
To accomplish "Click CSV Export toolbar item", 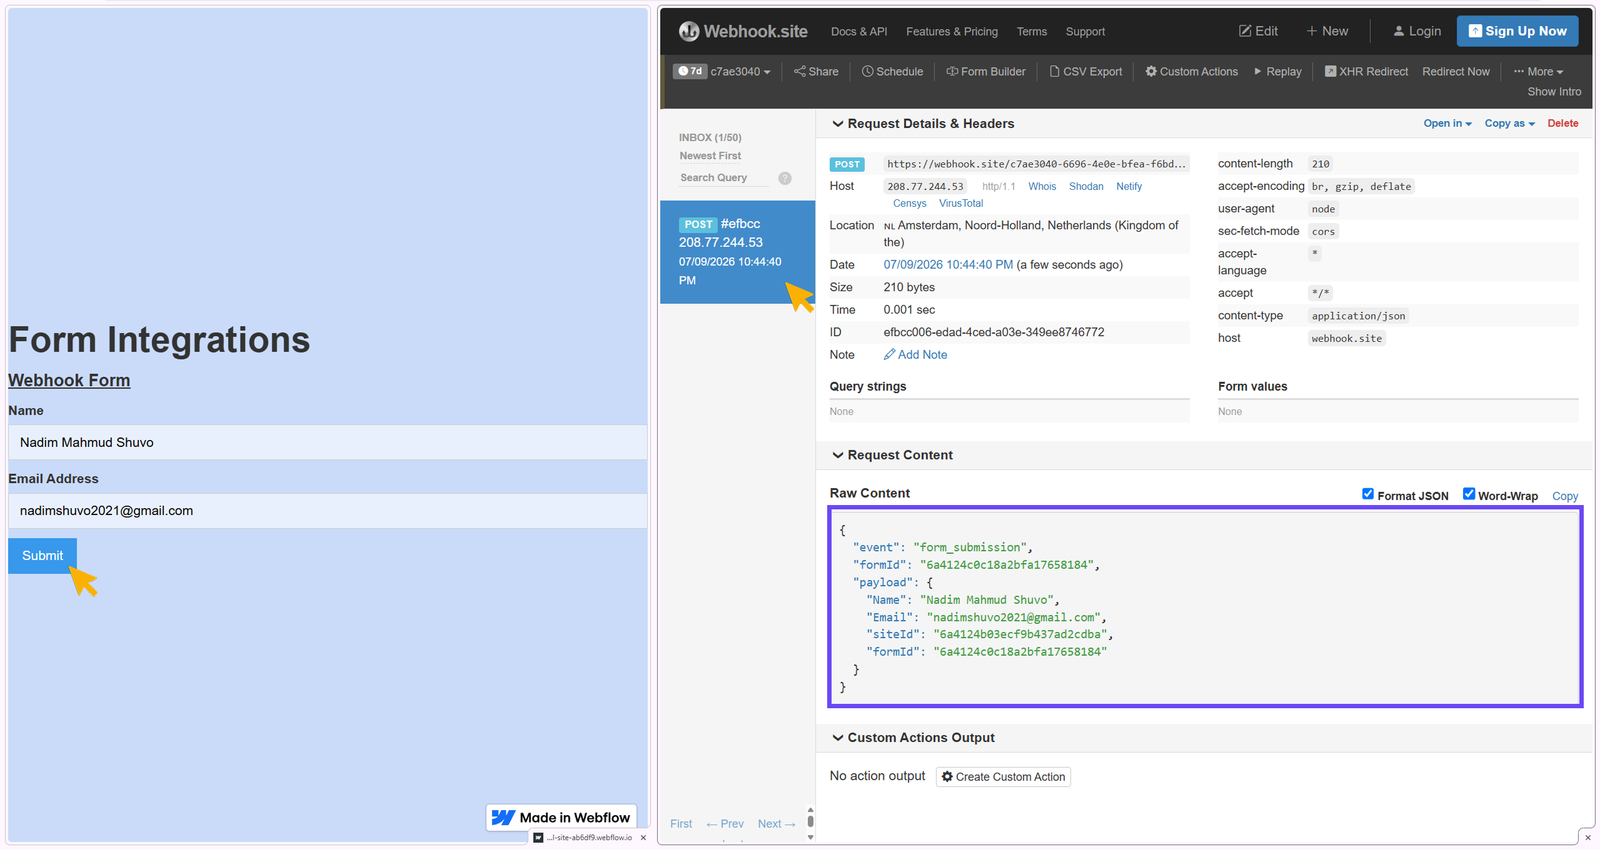I will pyautogui.click(x=1085, y=72).
